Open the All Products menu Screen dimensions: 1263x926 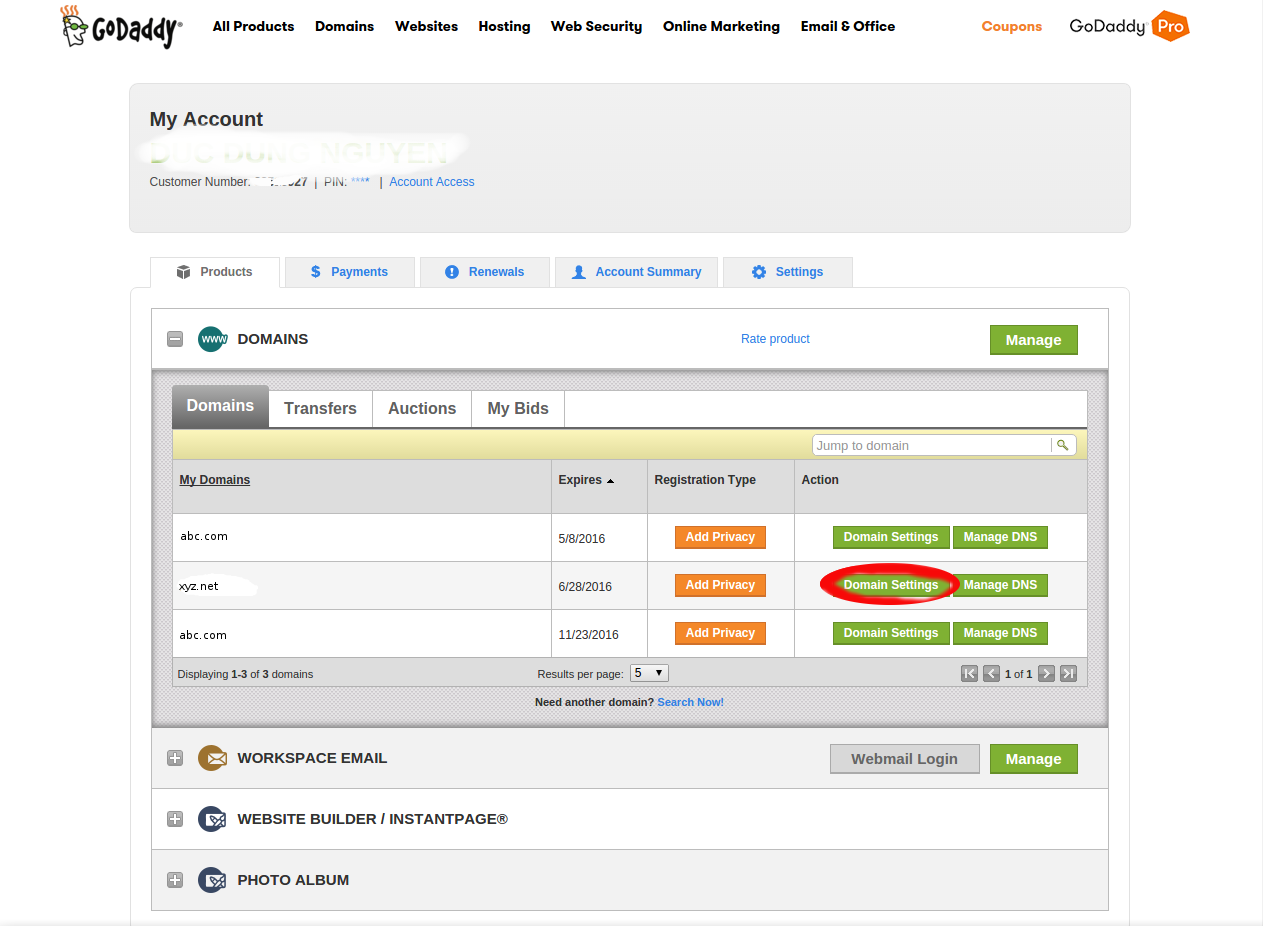[254, 26]
